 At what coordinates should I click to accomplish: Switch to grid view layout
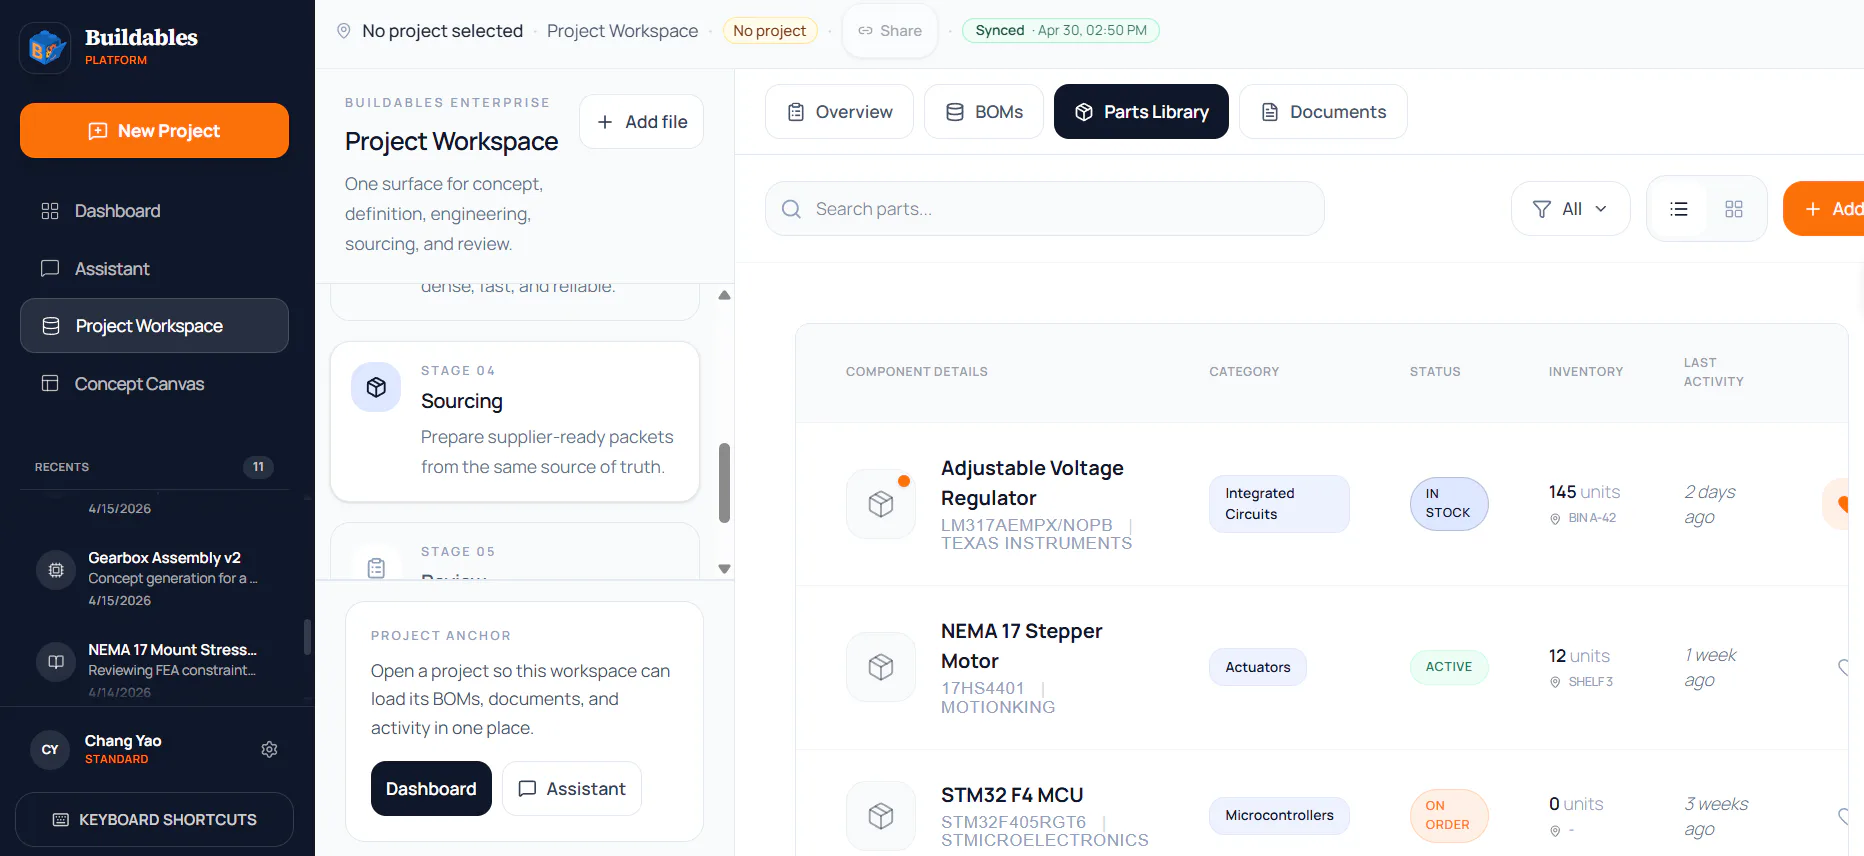[1734, 209]
